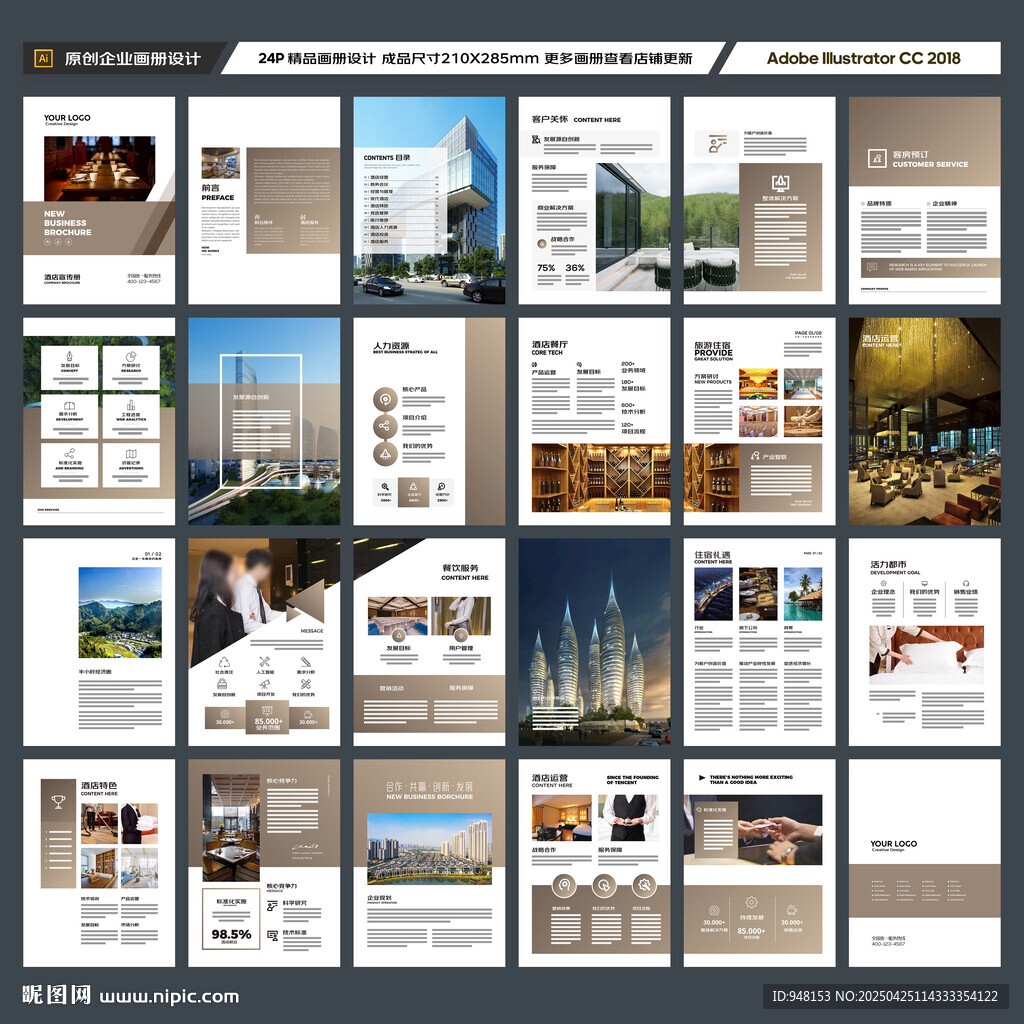Click the bar chart icon on 工程进度 card
The width and height of the screenshot is (1024, 1024).
(131, 406)
